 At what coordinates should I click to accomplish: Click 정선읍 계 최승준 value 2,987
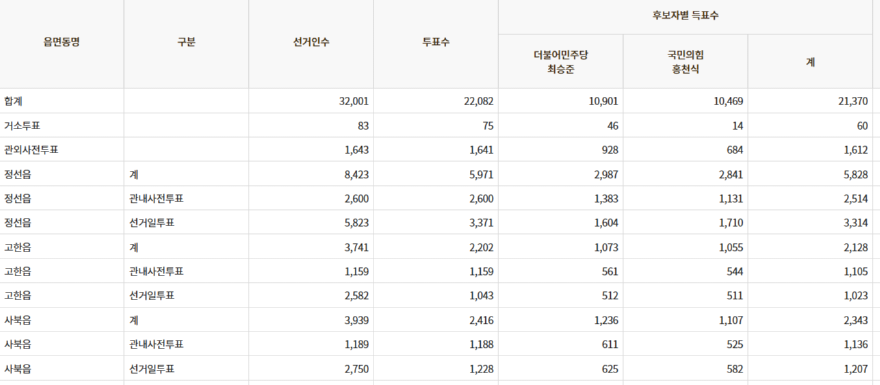[x=606, y=175]
